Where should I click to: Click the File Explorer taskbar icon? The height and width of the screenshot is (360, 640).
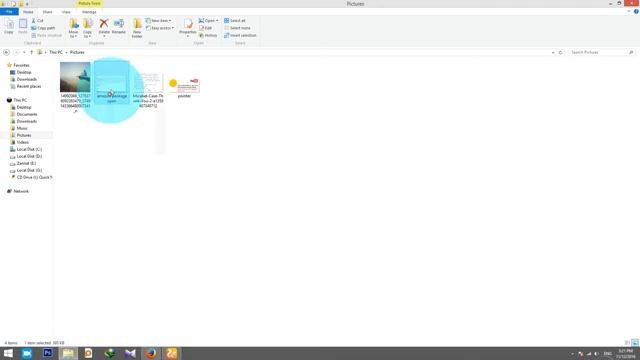(x=68, y=353)
